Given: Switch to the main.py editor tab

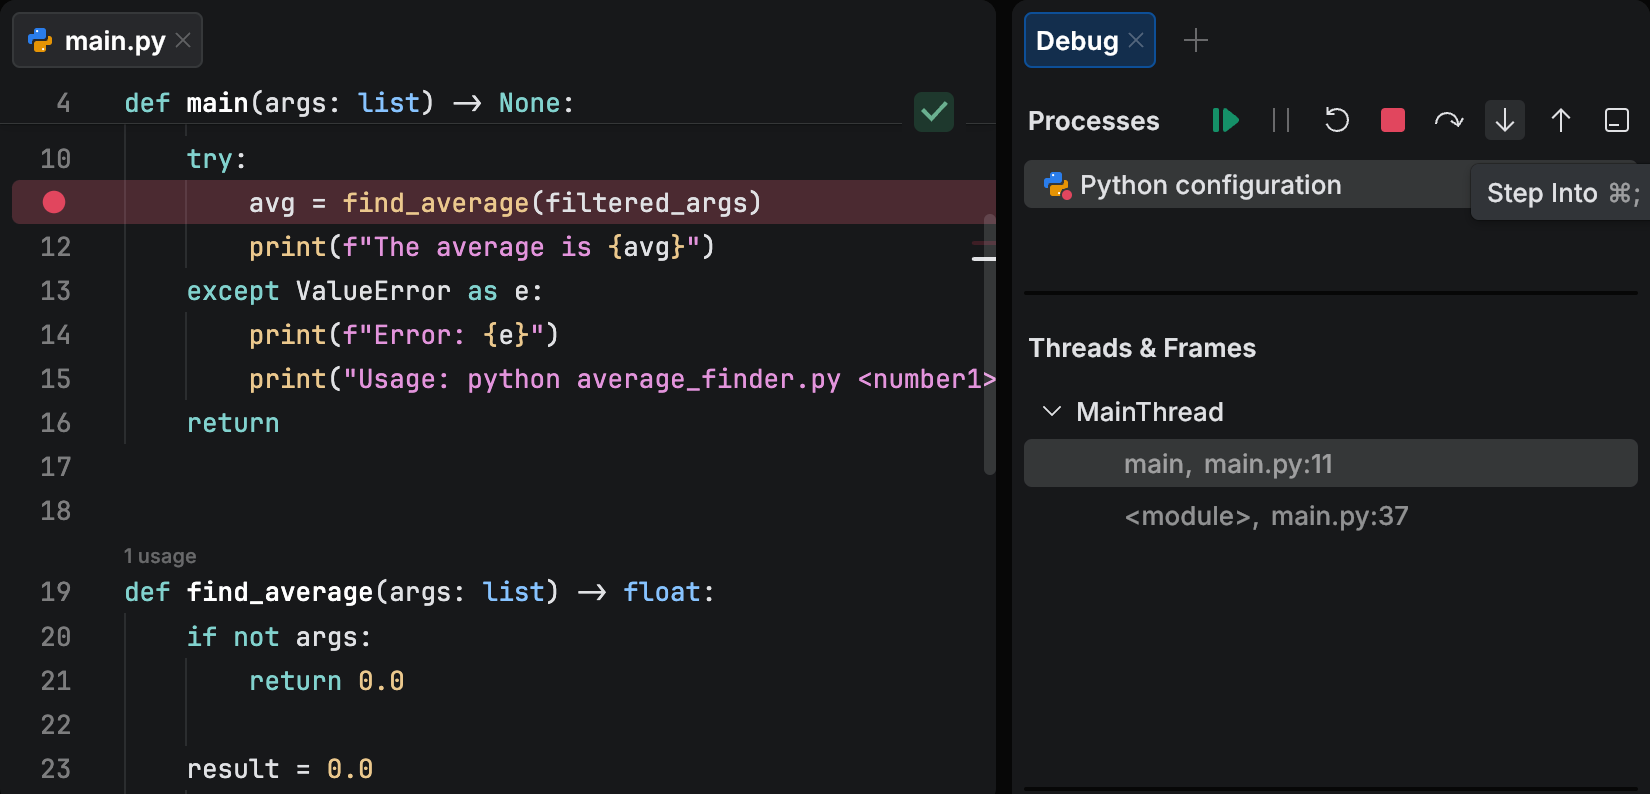Looking at the screenshot, I should (114, 41).
